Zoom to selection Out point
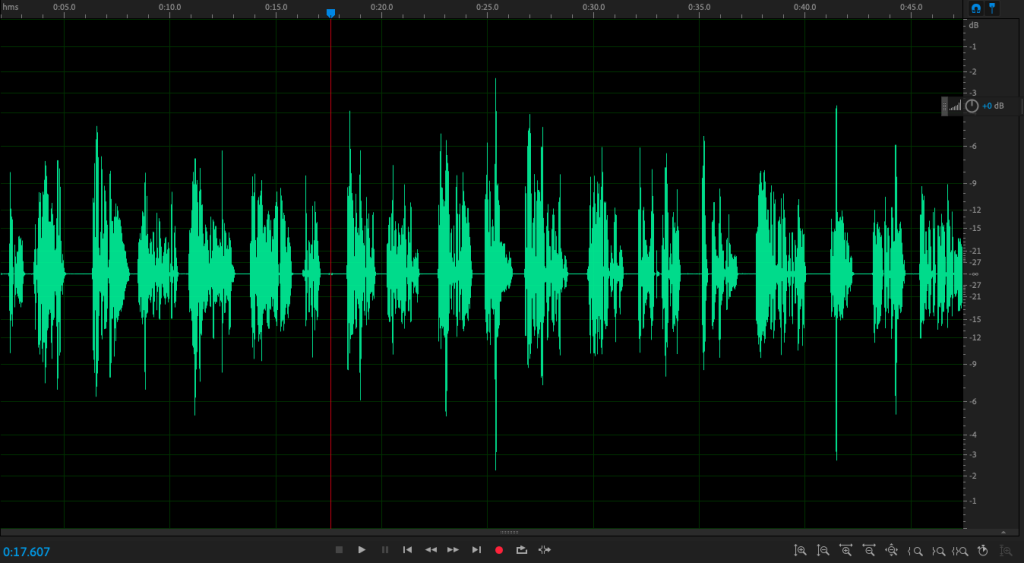 (938, 551)
